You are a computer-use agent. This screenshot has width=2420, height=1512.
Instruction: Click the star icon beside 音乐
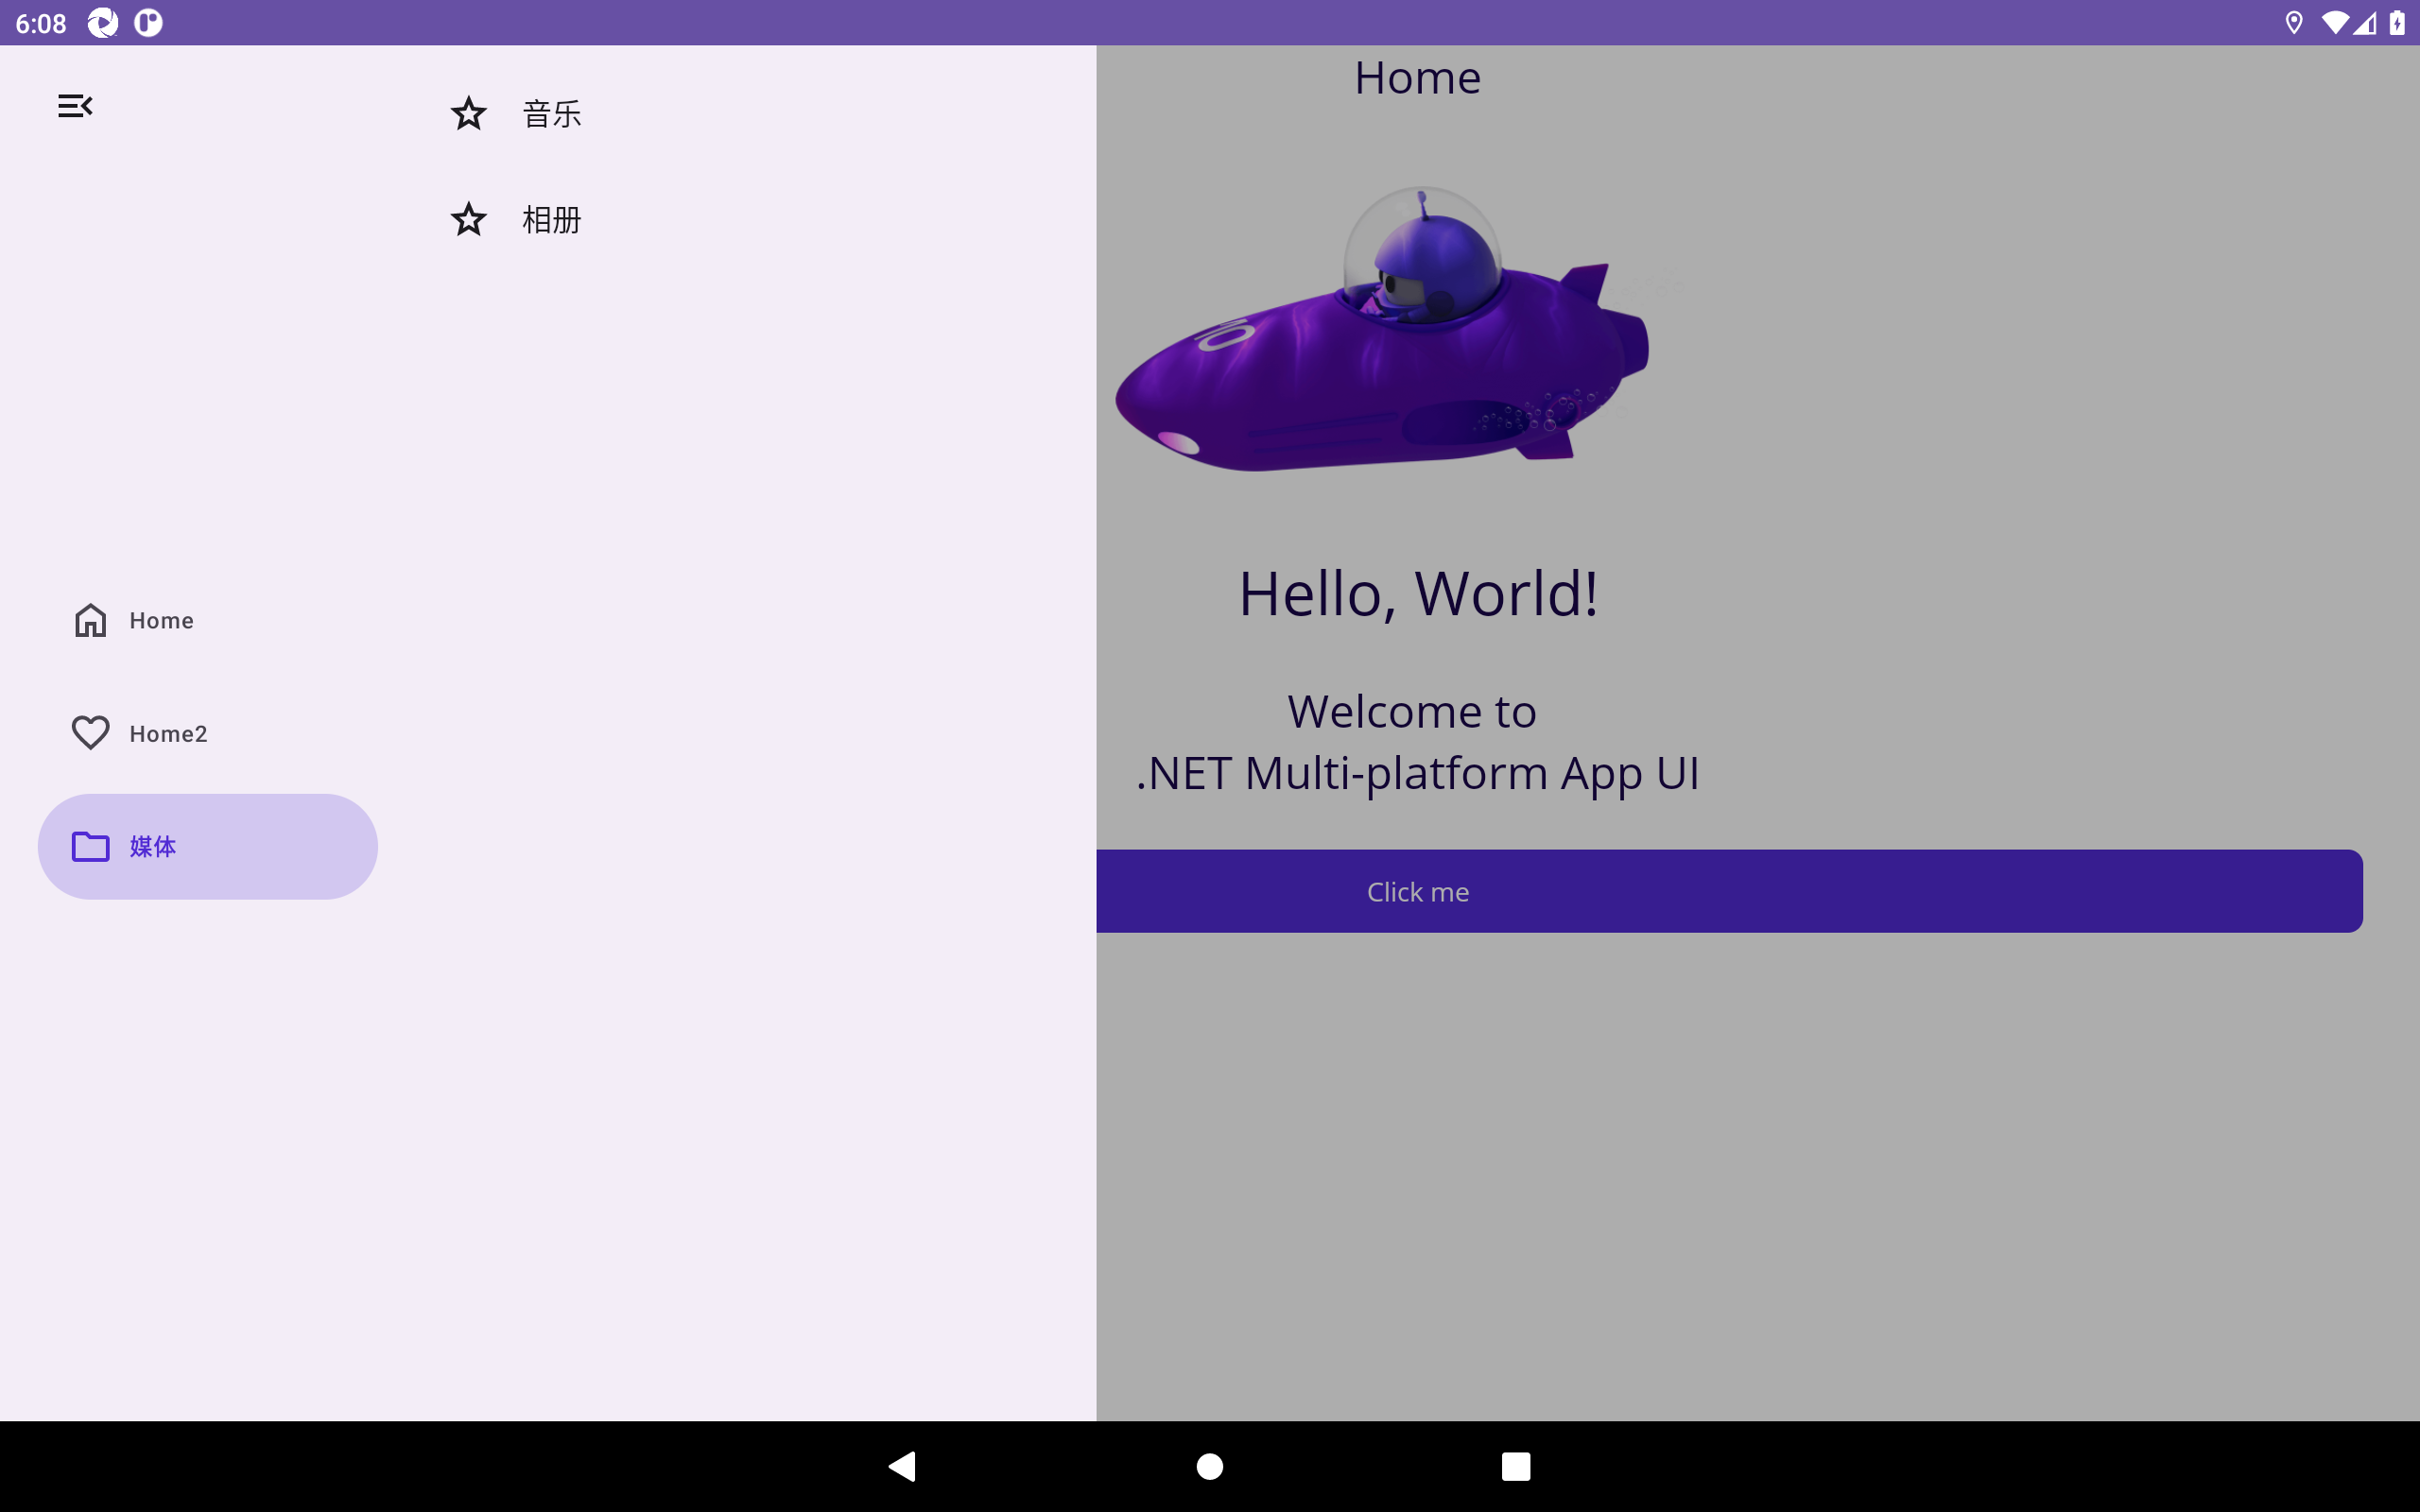468,114
